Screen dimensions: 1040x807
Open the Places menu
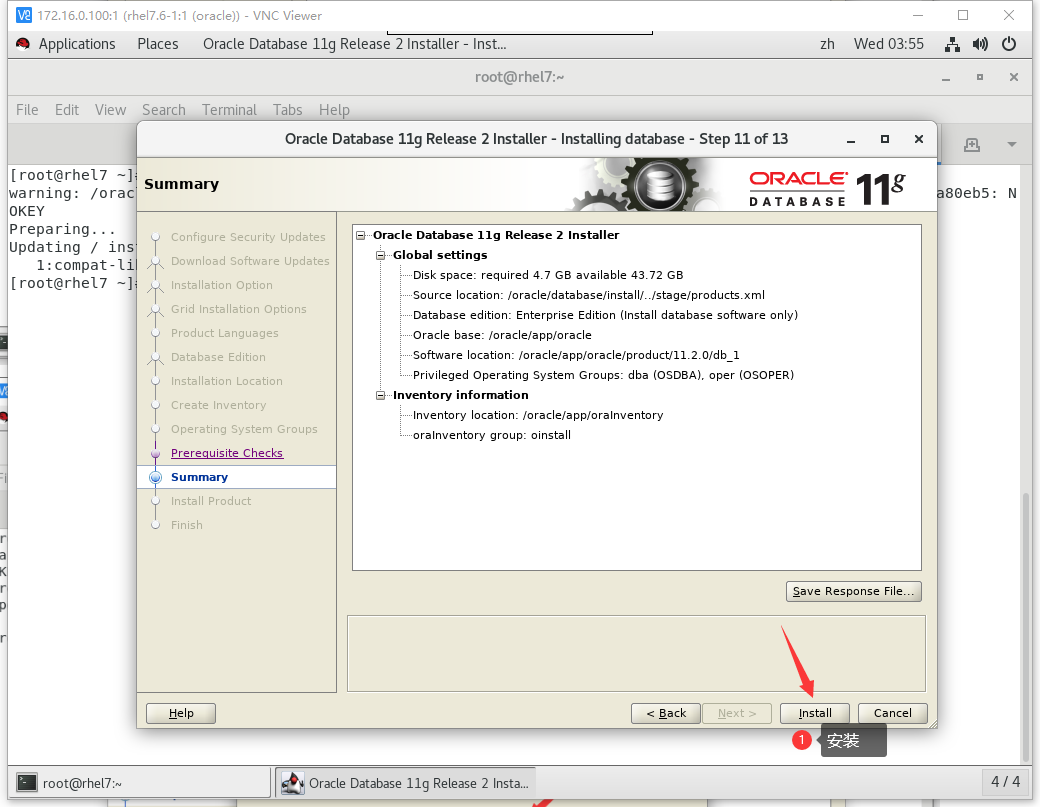pyautogui.click(x=158, y=44)
